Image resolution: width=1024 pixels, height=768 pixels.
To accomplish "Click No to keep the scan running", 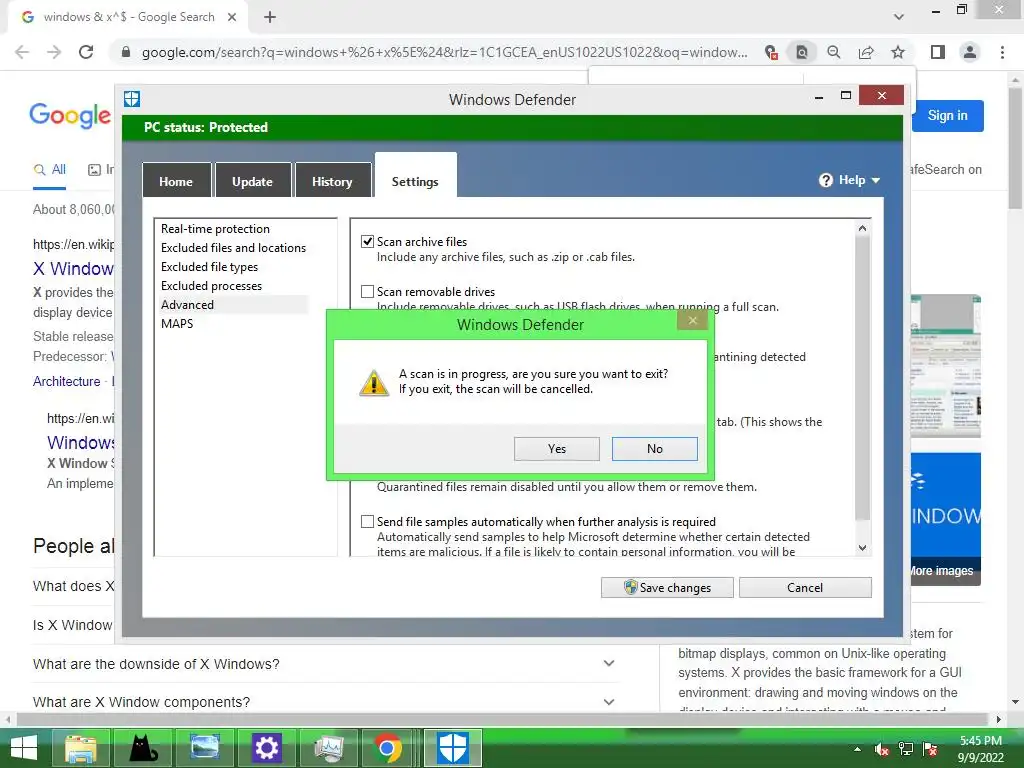I will click(654, 449).
